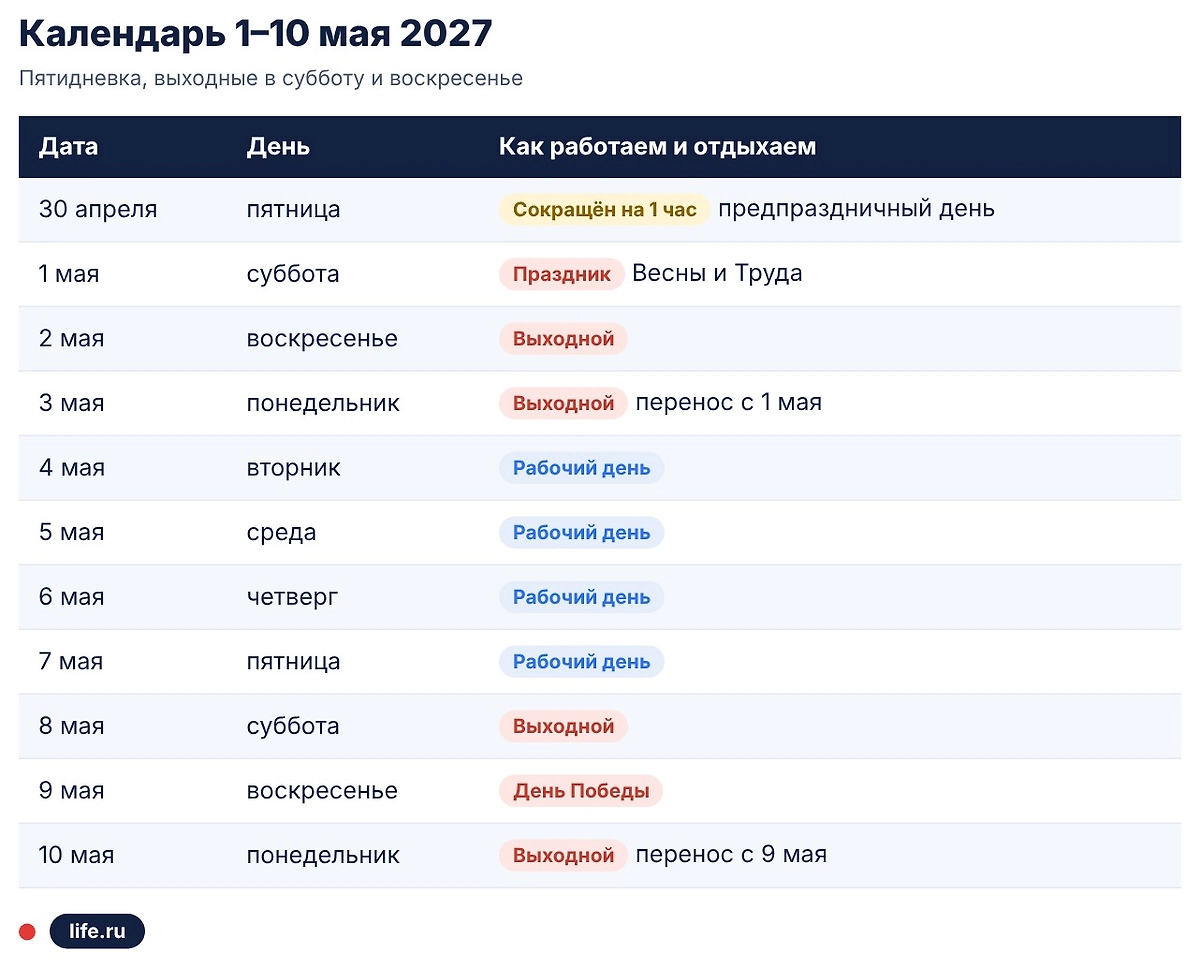The height and width of the screenshot is (968, 1200).
Task: Click the "Сокращён на 1 час" badge
Action: 605,210
